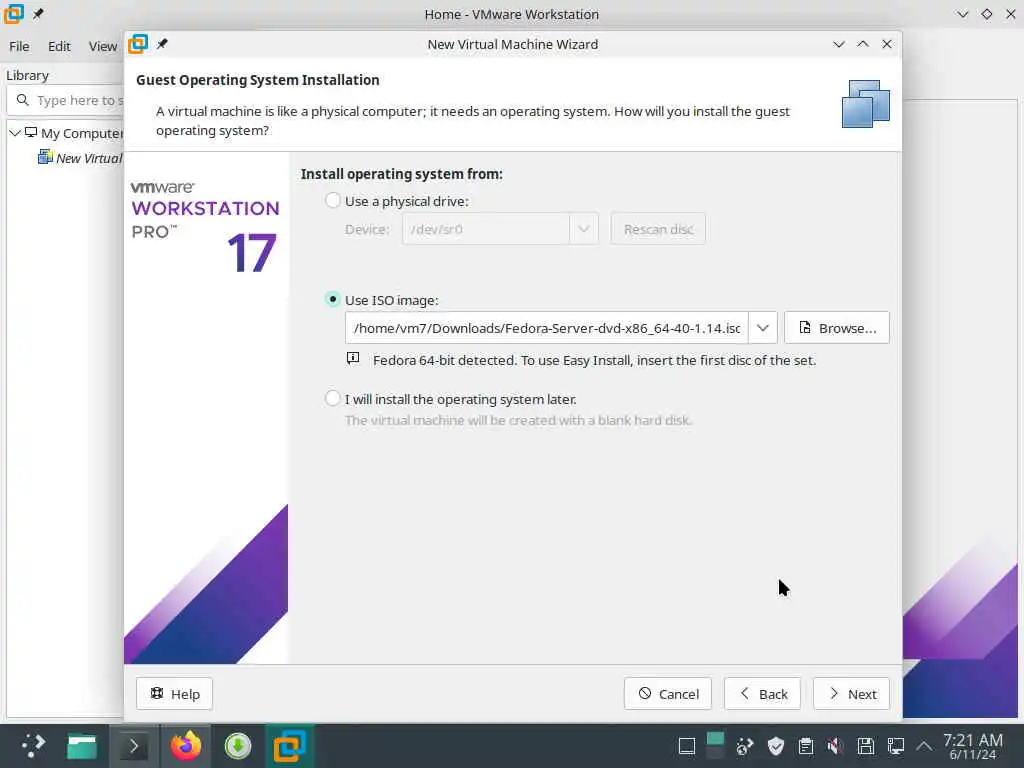This screenshot has width=1024, height=768.
Task: Open the application launcher in taskbar
Action: tap(33, 745)
